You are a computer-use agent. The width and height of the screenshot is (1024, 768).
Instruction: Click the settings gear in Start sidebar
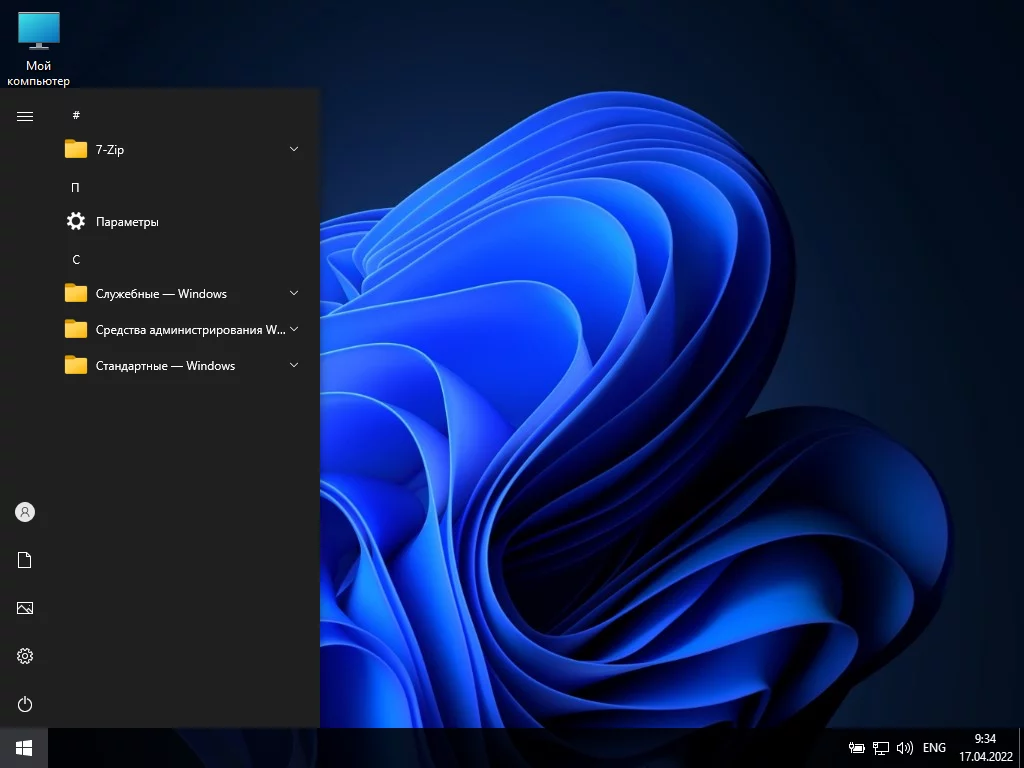click(25, 656)
